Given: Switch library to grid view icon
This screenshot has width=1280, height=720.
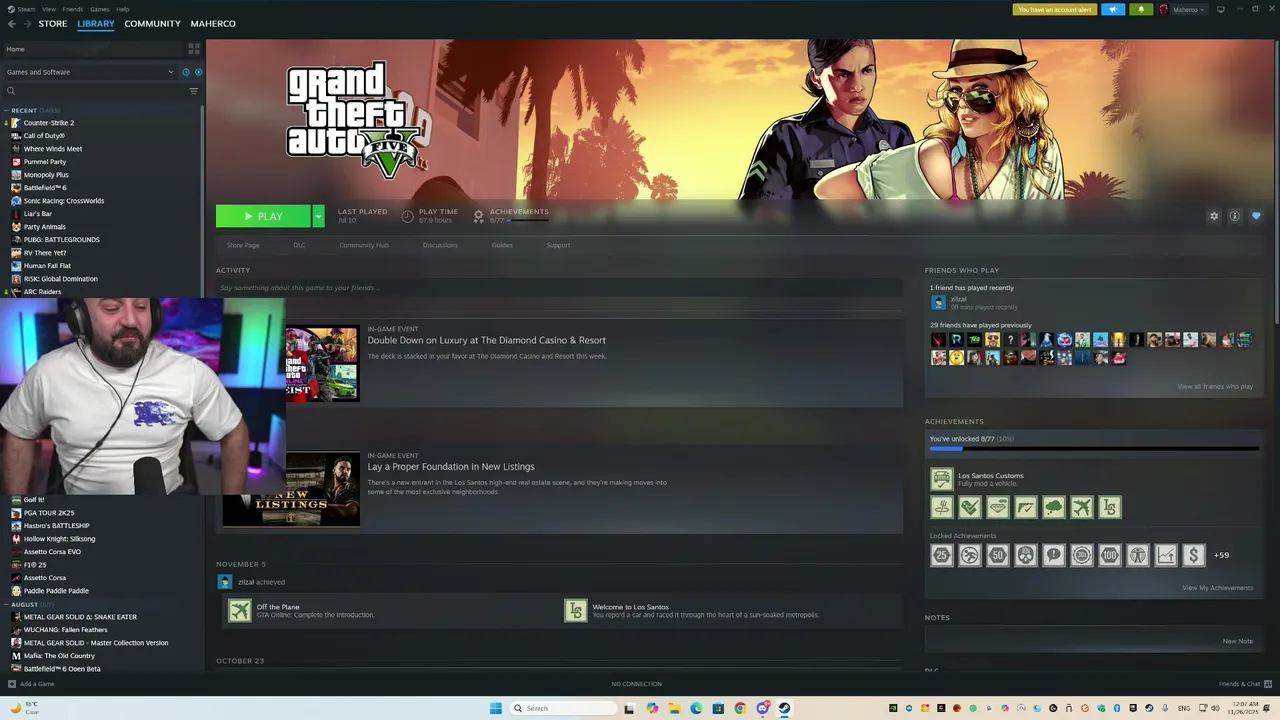Looking at the screenshot, I should tap(194, 48).
